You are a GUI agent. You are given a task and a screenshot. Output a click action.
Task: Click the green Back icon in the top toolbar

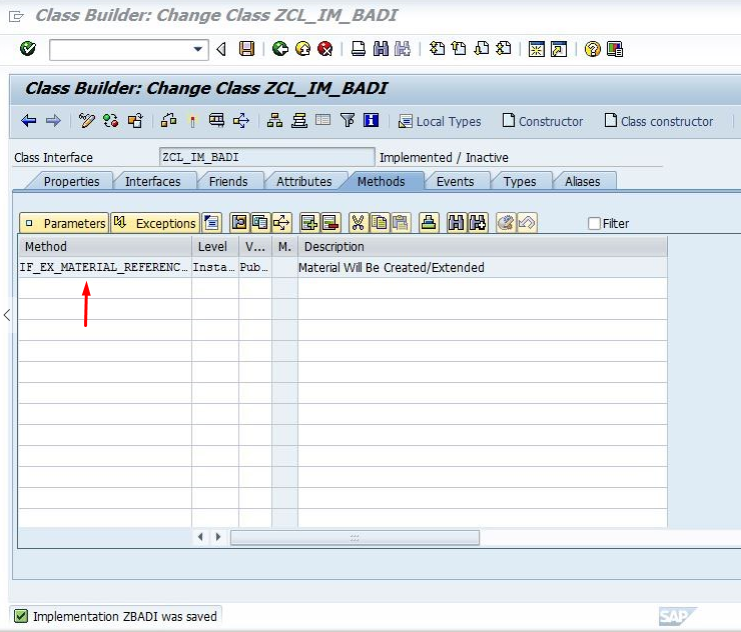pos(280,49)
